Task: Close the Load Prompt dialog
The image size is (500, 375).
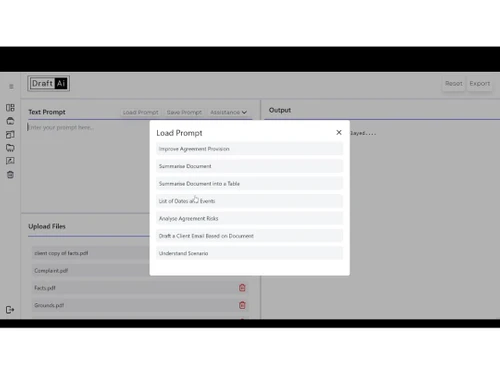Action: click(x=339, y=133)
